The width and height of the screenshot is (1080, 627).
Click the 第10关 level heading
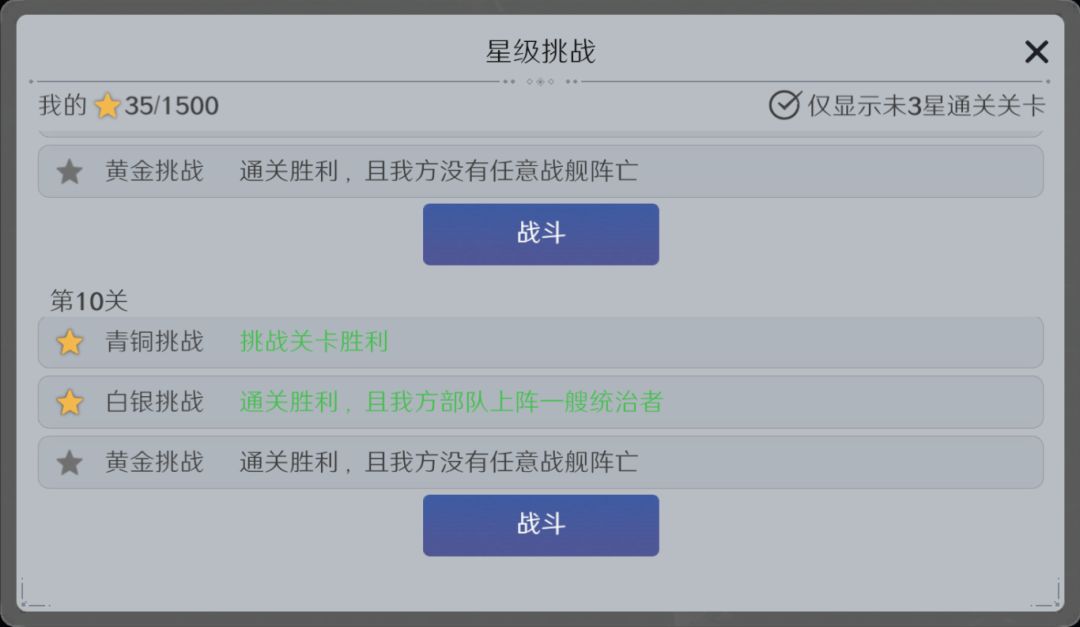[x=89, y=301]
